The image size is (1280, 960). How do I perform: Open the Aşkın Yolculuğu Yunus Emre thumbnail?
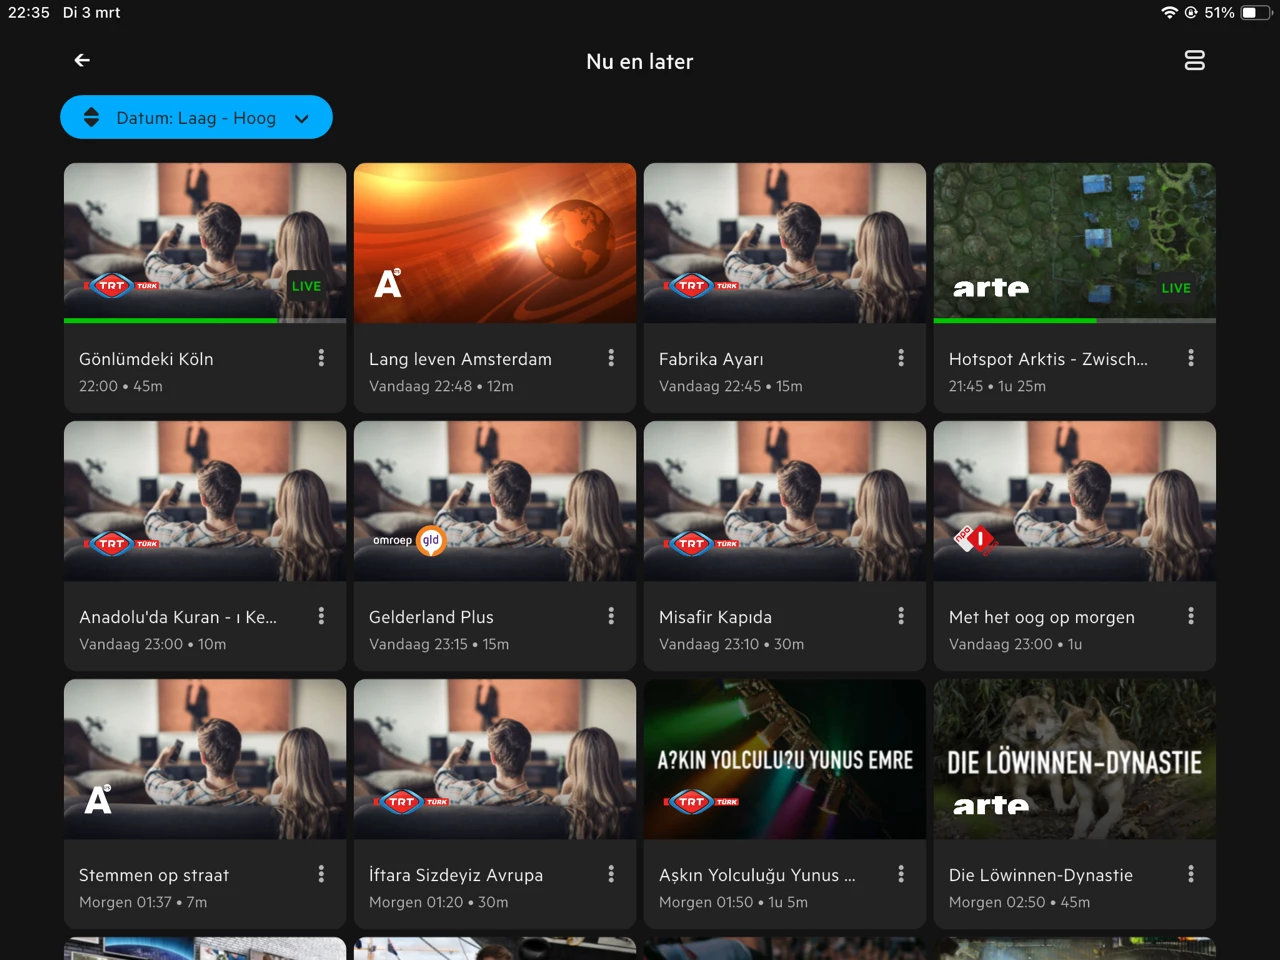coord(785,759)
